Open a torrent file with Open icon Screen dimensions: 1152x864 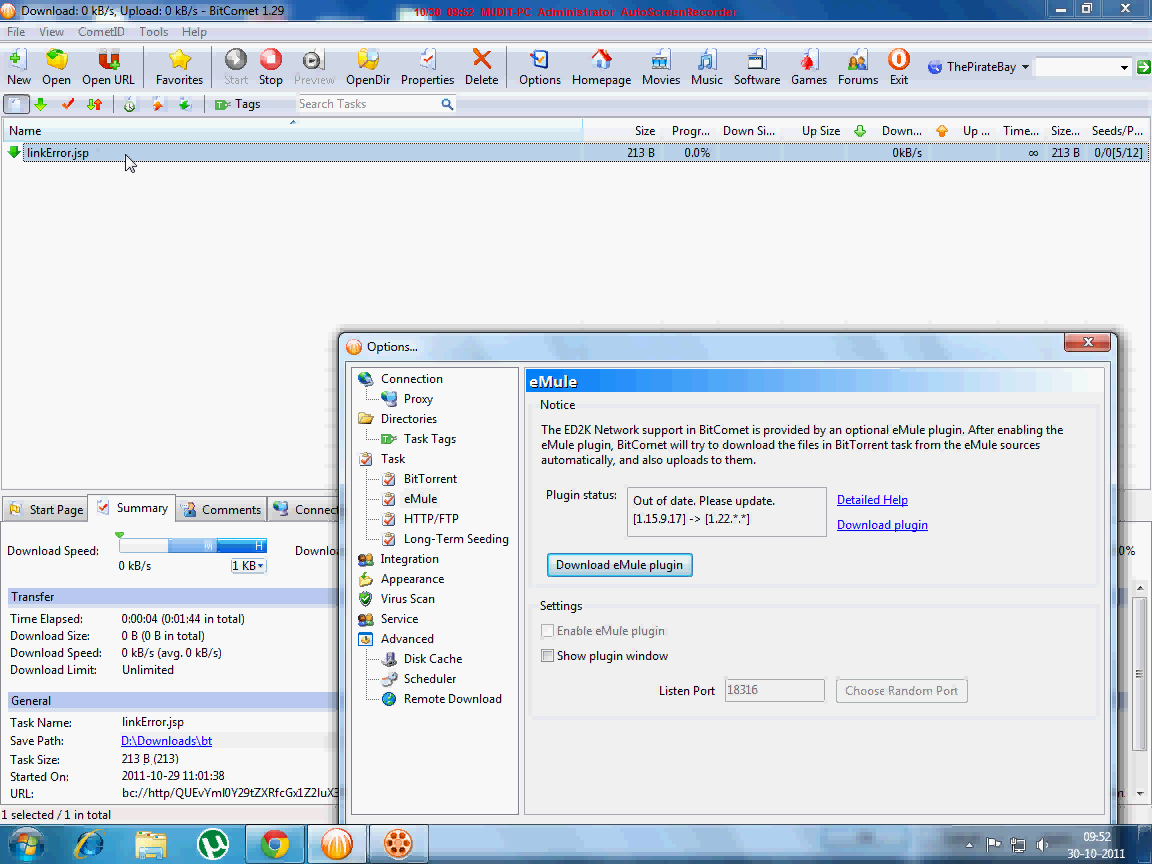[x=57, y=66]
